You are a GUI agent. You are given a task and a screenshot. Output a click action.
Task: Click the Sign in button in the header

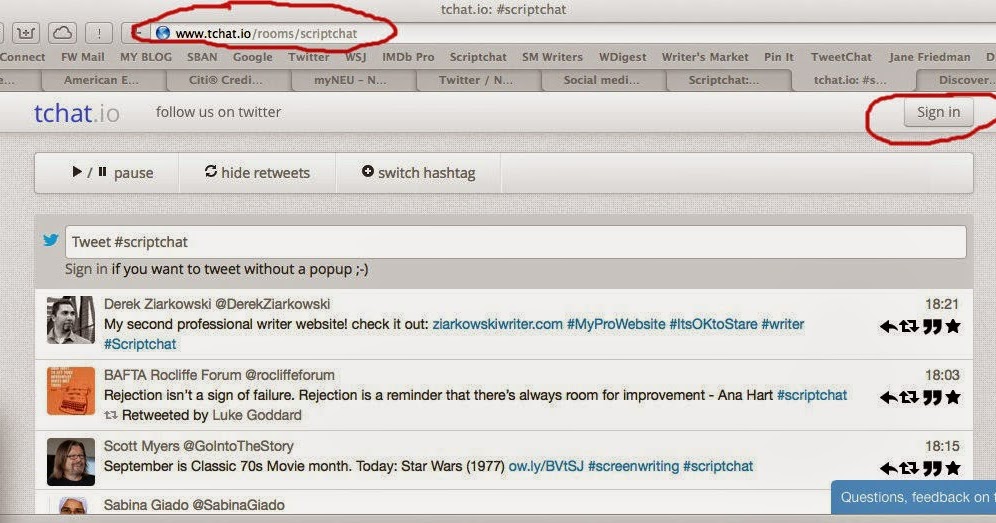click(x=938, y=112)
